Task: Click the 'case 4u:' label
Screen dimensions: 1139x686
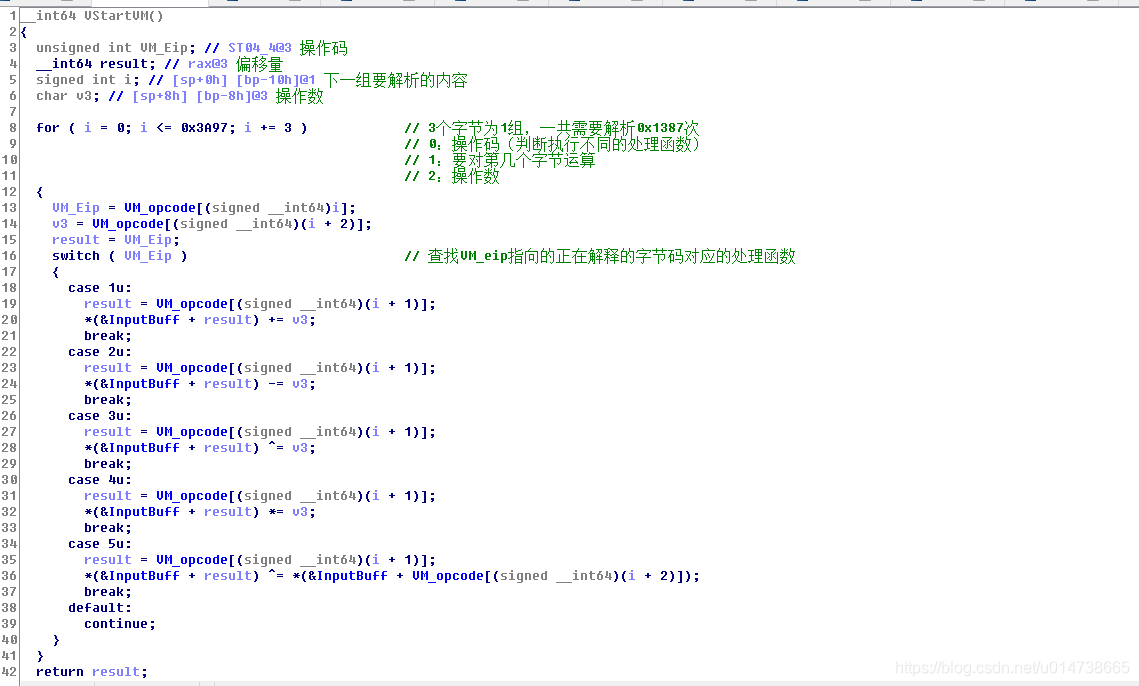Action: click(100, 480)
